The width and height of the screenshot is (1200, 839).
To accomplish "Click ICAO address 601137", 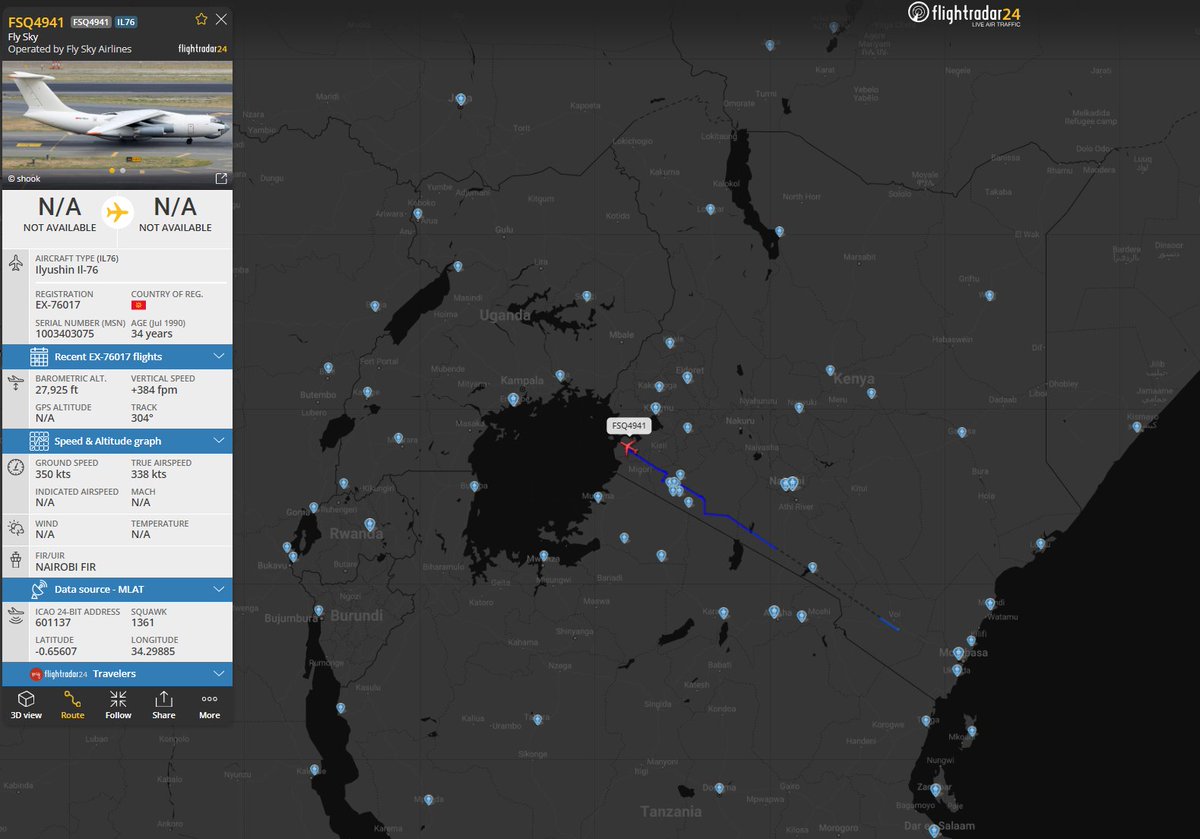I will click(x=52, y=622).
